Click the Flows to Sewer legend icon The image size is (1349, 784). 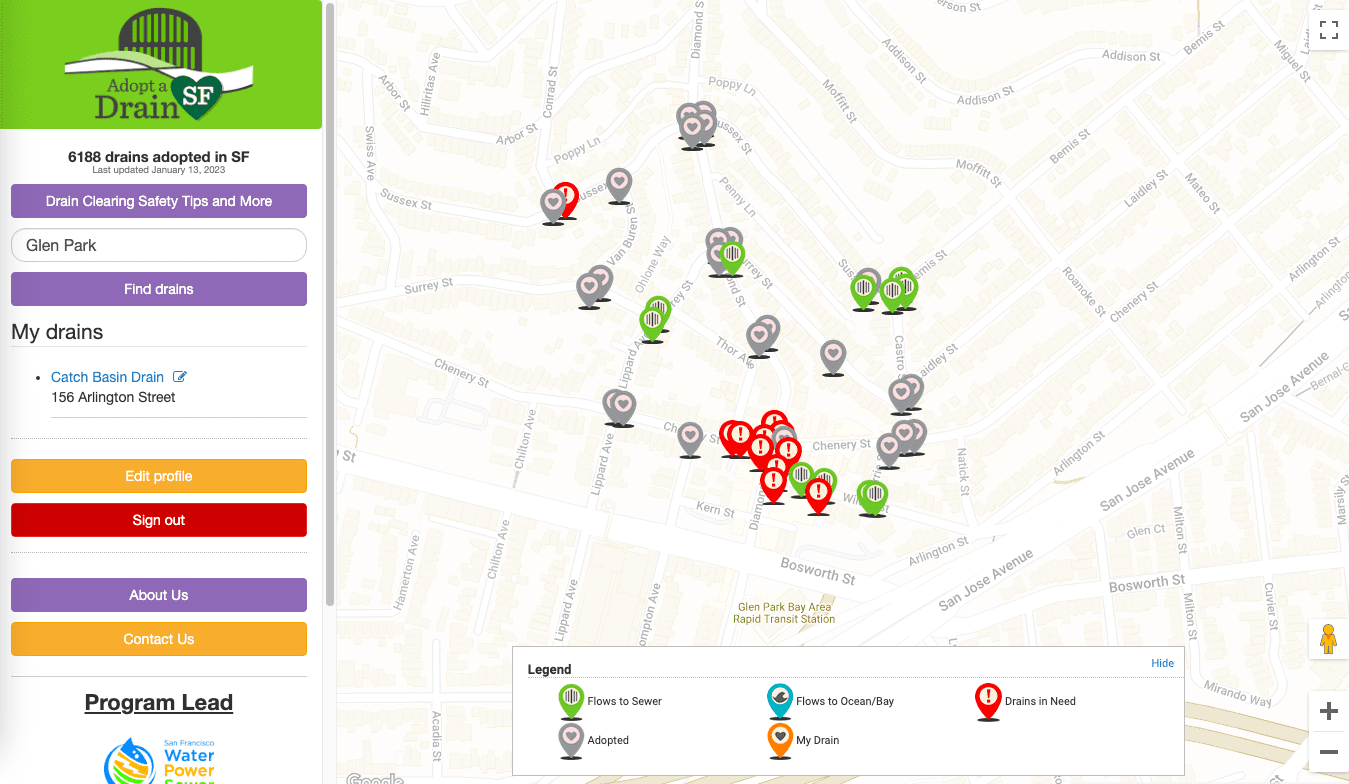coord(571,701)
